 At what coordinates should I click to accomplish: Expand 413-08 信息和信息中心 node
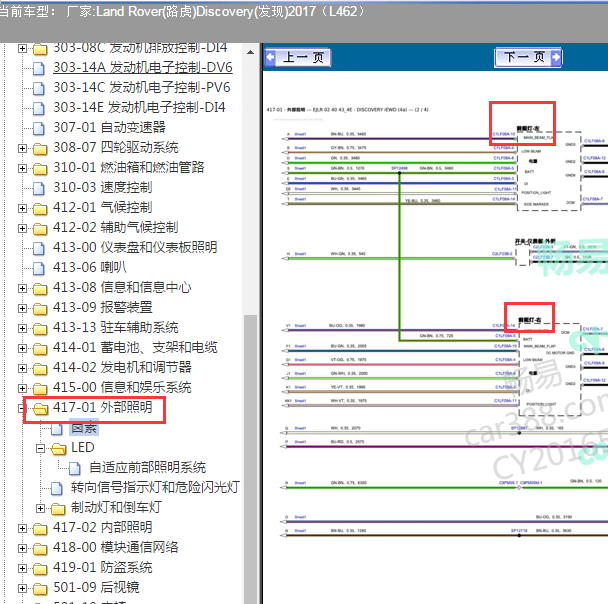pos(22,288)
